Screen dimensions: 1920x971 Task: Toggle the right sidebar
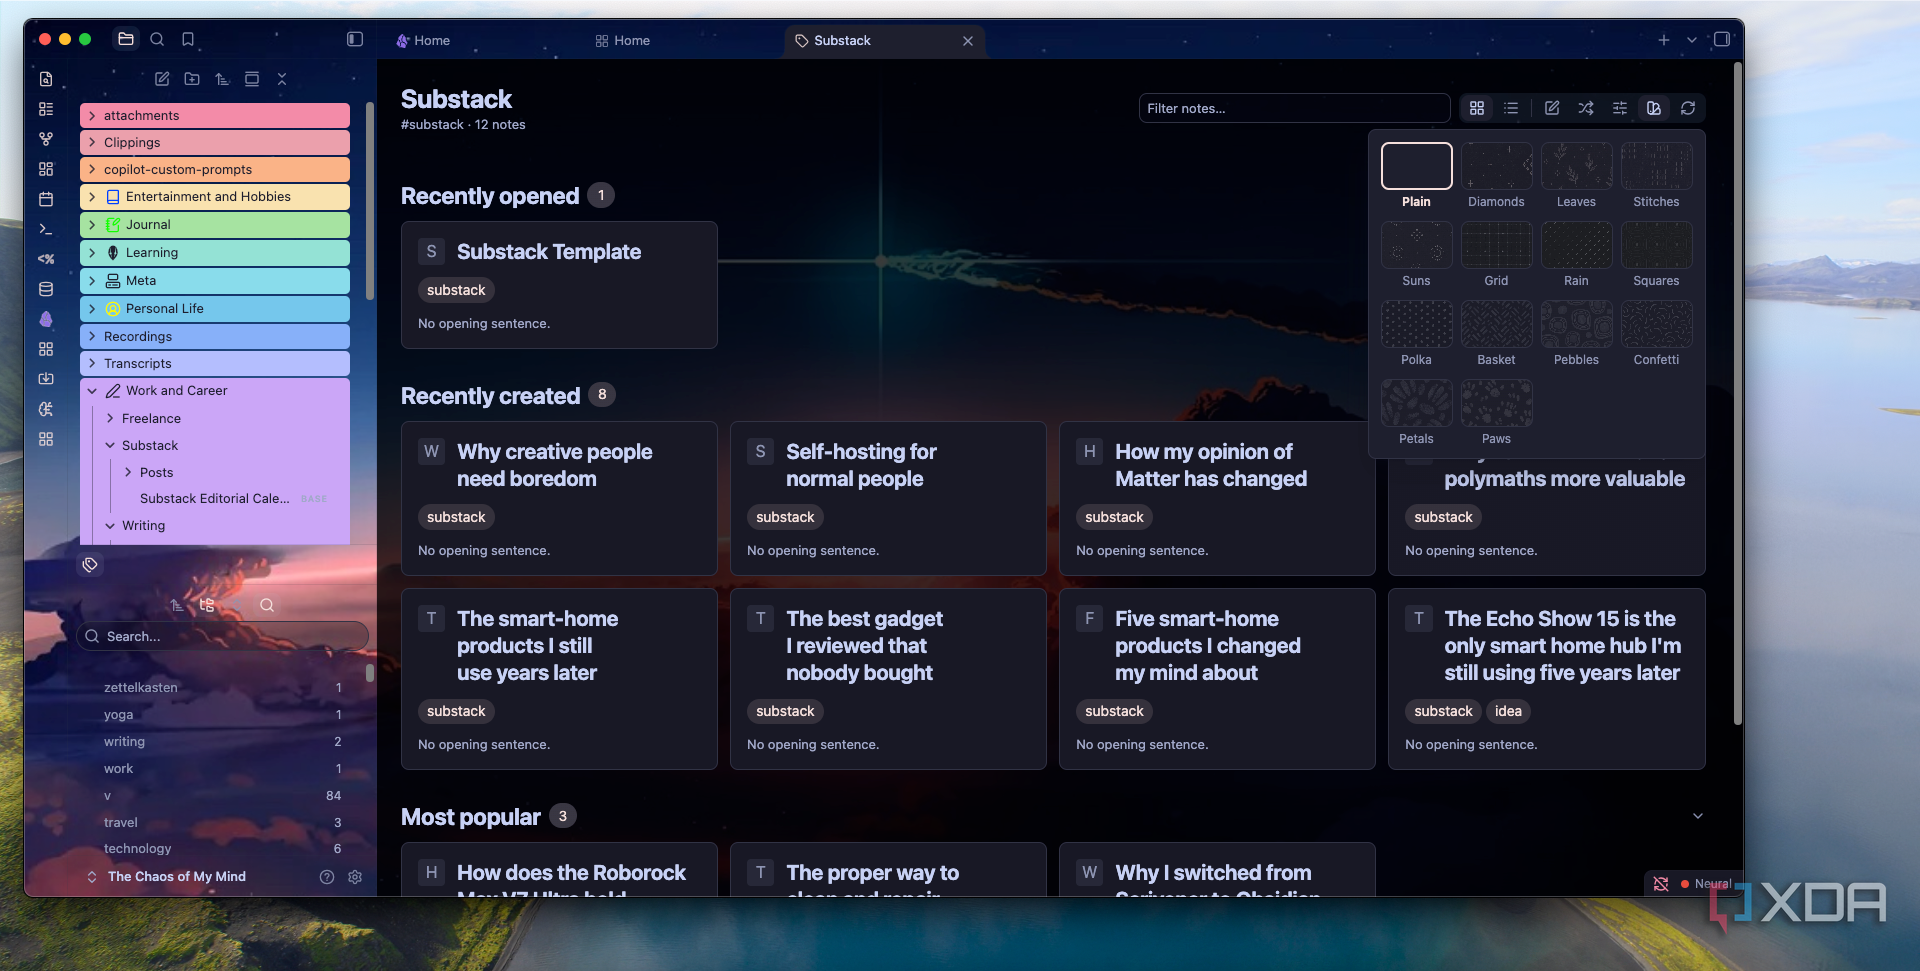tap(1722, 39)
